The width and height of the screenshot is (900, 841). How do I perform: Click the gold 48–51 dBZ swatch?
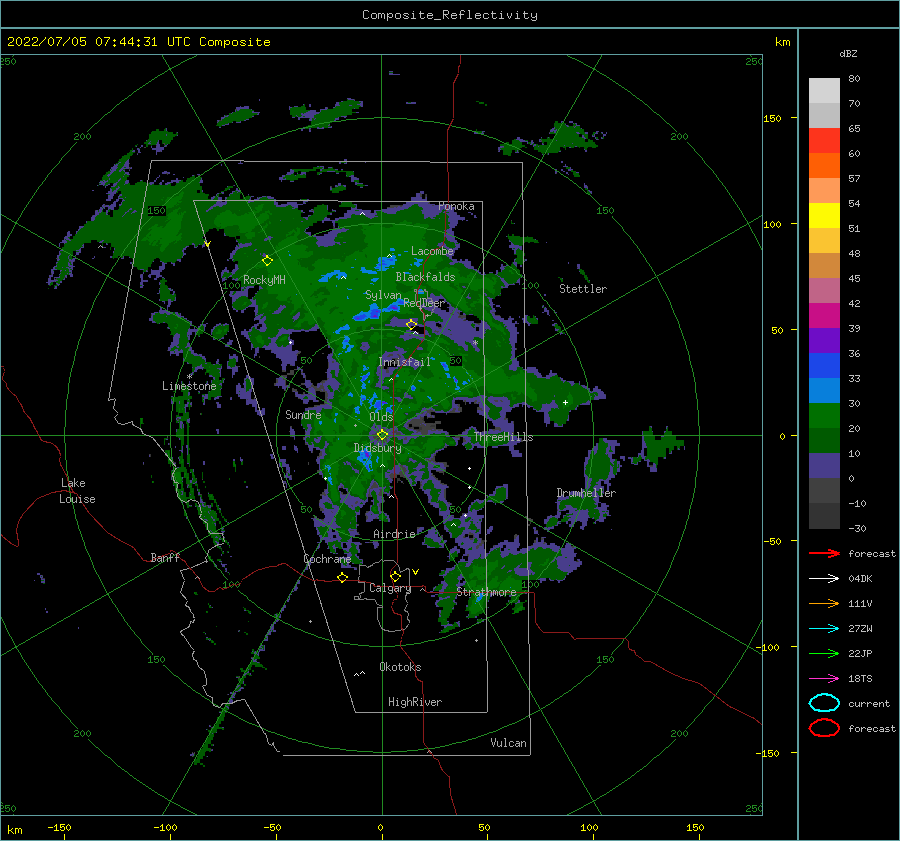(824, 241)
